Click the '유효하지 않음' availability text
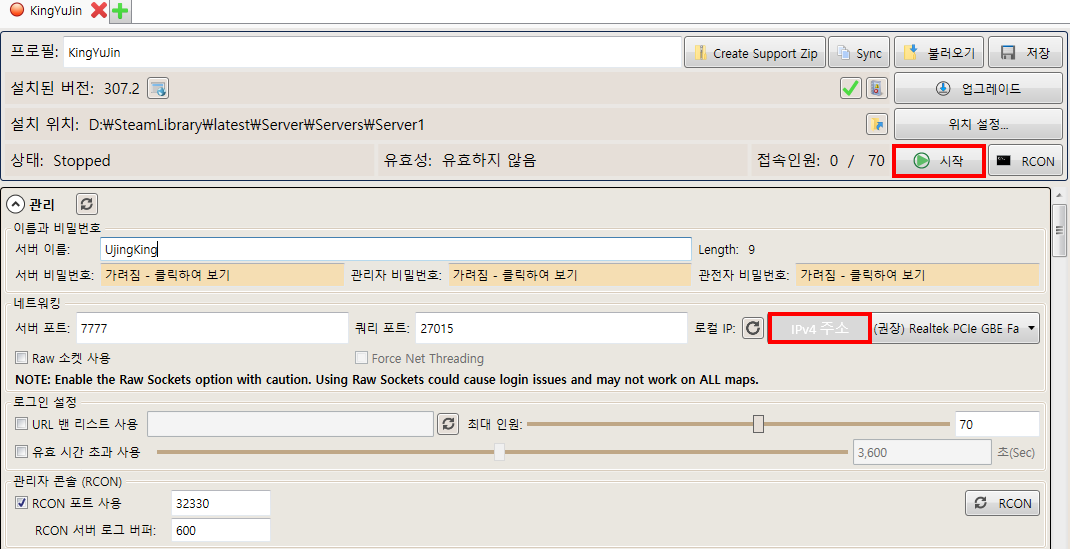 (489, 161)
